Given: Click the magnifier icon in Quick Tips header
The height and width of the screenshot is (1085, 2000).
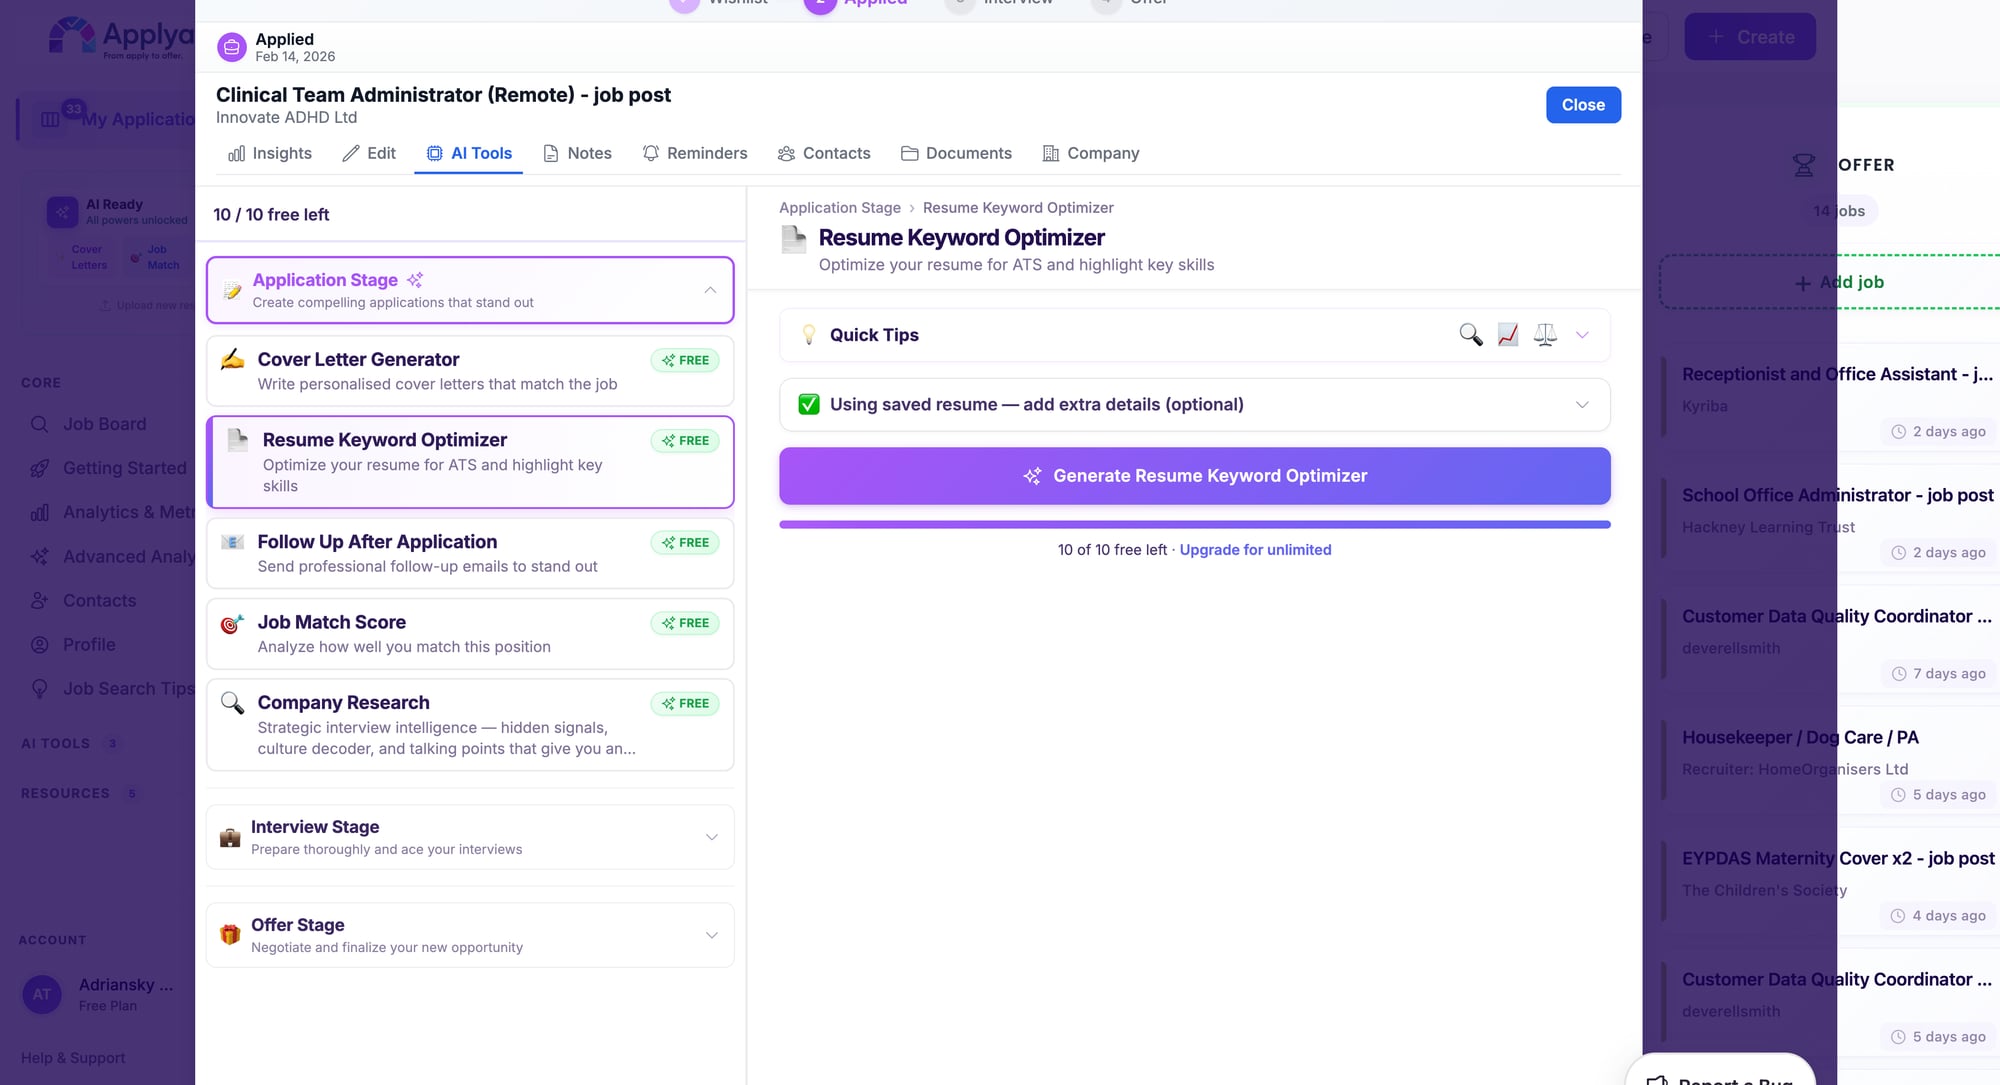Looking at the screenshot, I should (1470, 335).
